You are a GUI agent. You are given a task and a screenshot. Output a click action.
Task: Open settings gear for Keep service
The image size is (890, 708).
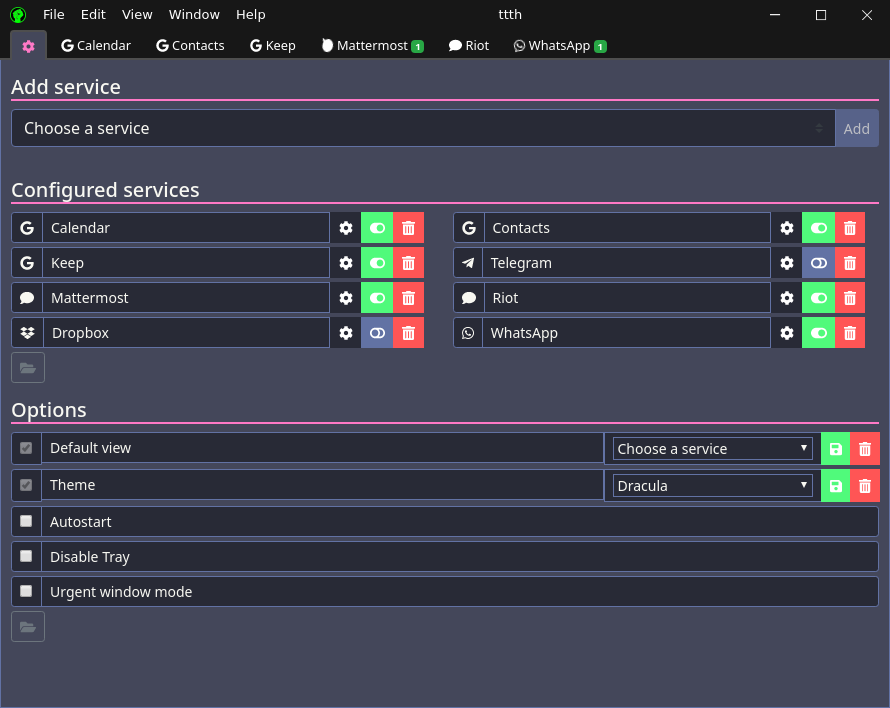346,263
